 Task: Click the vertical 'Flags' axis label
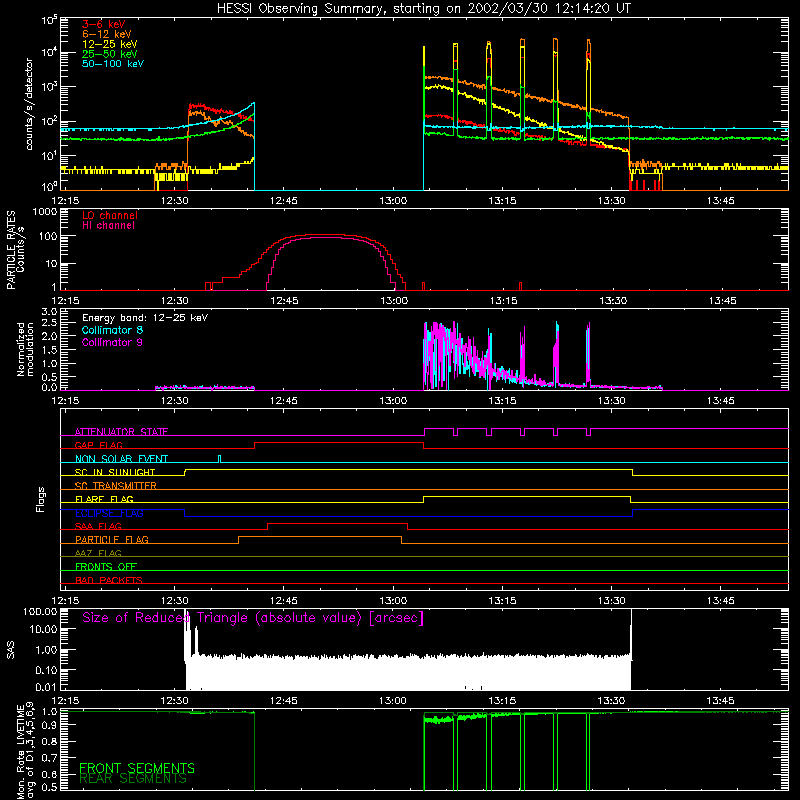pyautogui.click(x=41, y=499)
